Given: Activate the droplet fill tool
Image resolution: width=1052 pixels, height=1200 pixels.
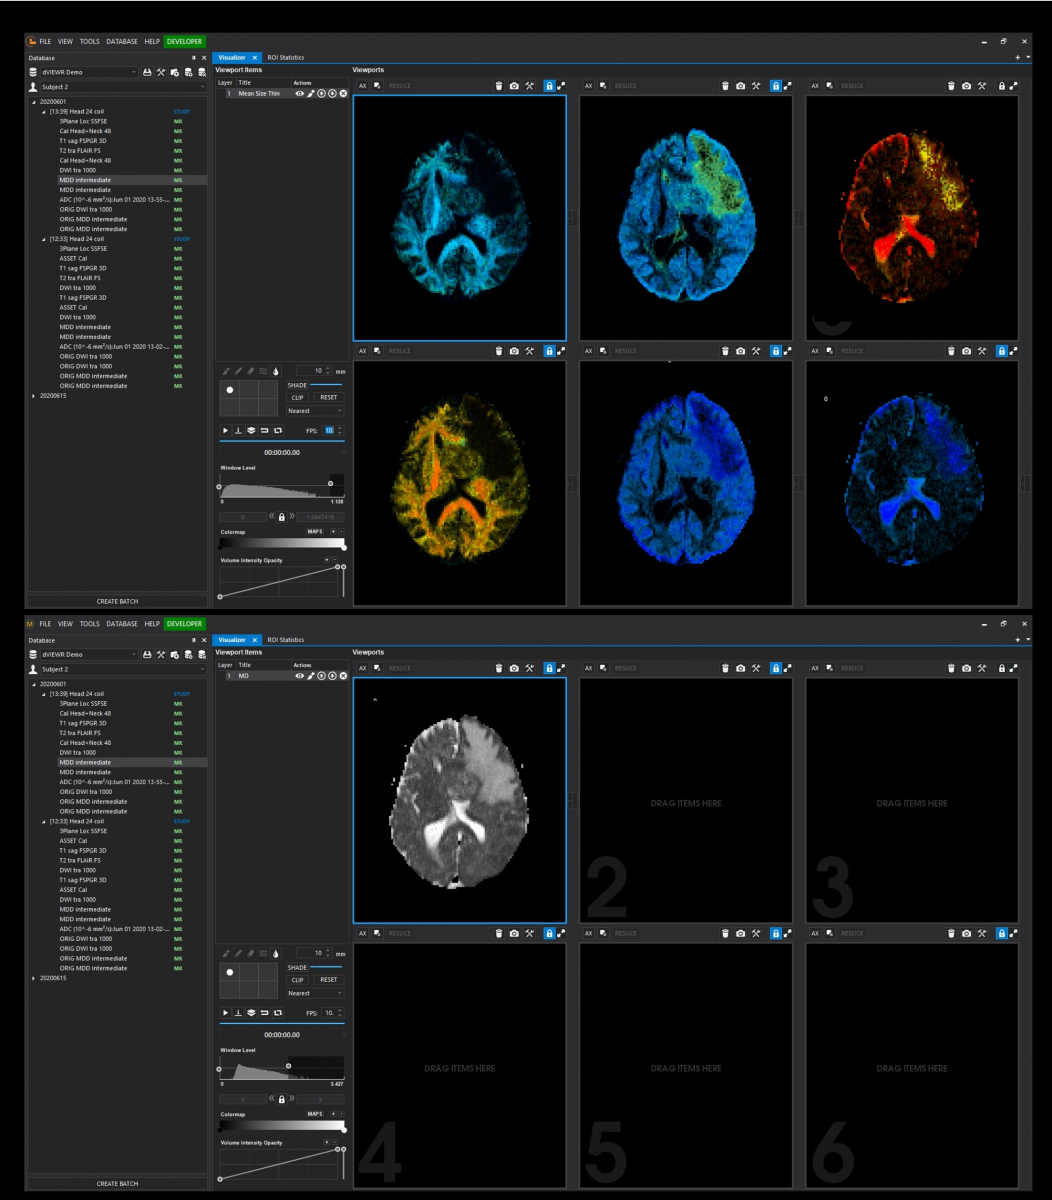Looking at the screenshot, I should pyautogui.click(x=275, y=371).
